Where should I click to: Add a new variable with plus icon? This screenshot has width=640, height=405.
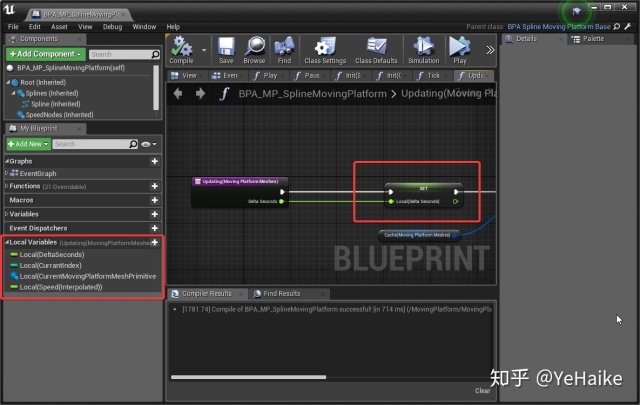155,214
